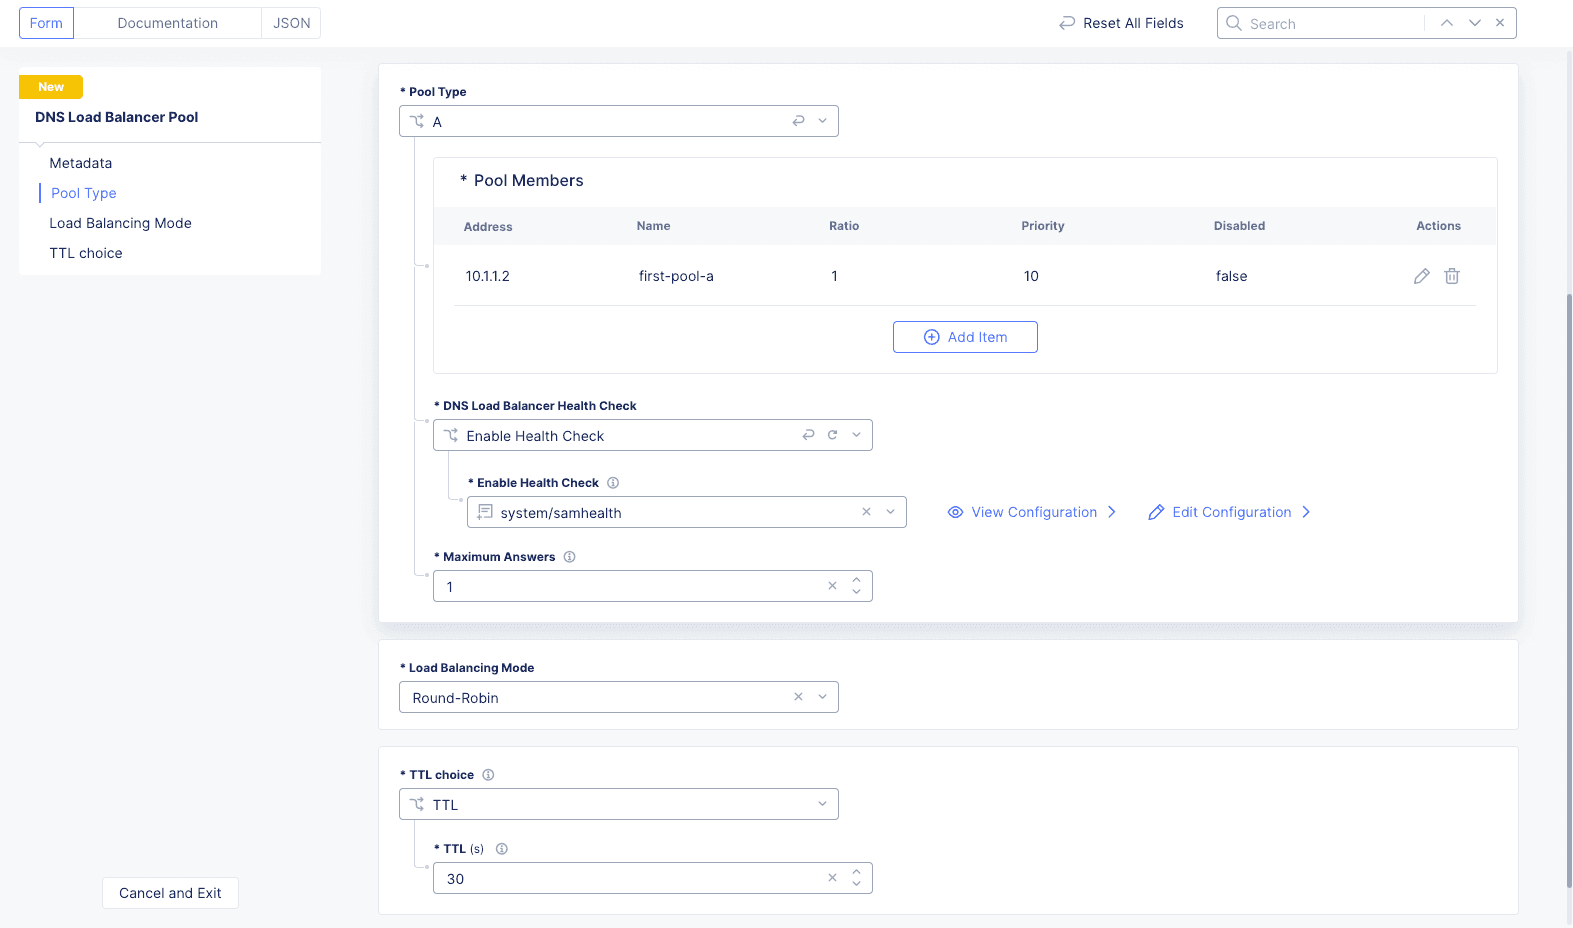The image size is (1573, 928).
Task: Delete the first-pool-a pool member
Action: pos(1451,276)
